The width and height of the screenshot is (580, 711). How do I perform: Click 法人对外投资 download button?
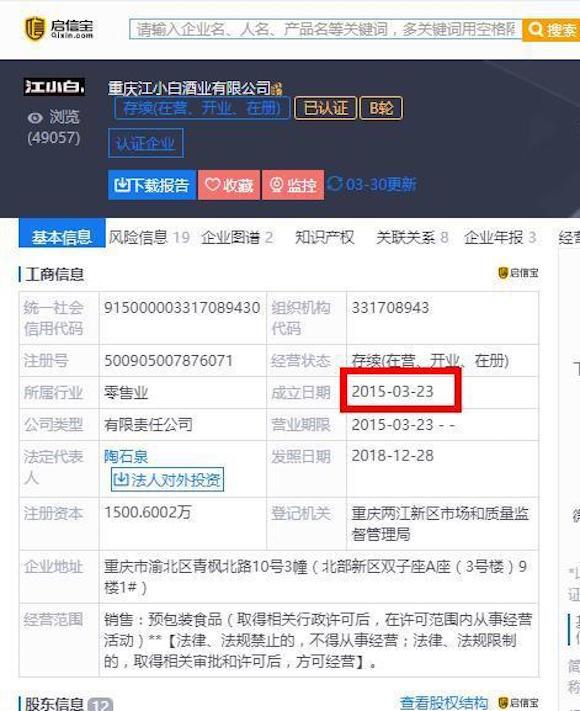pos(167,479)
